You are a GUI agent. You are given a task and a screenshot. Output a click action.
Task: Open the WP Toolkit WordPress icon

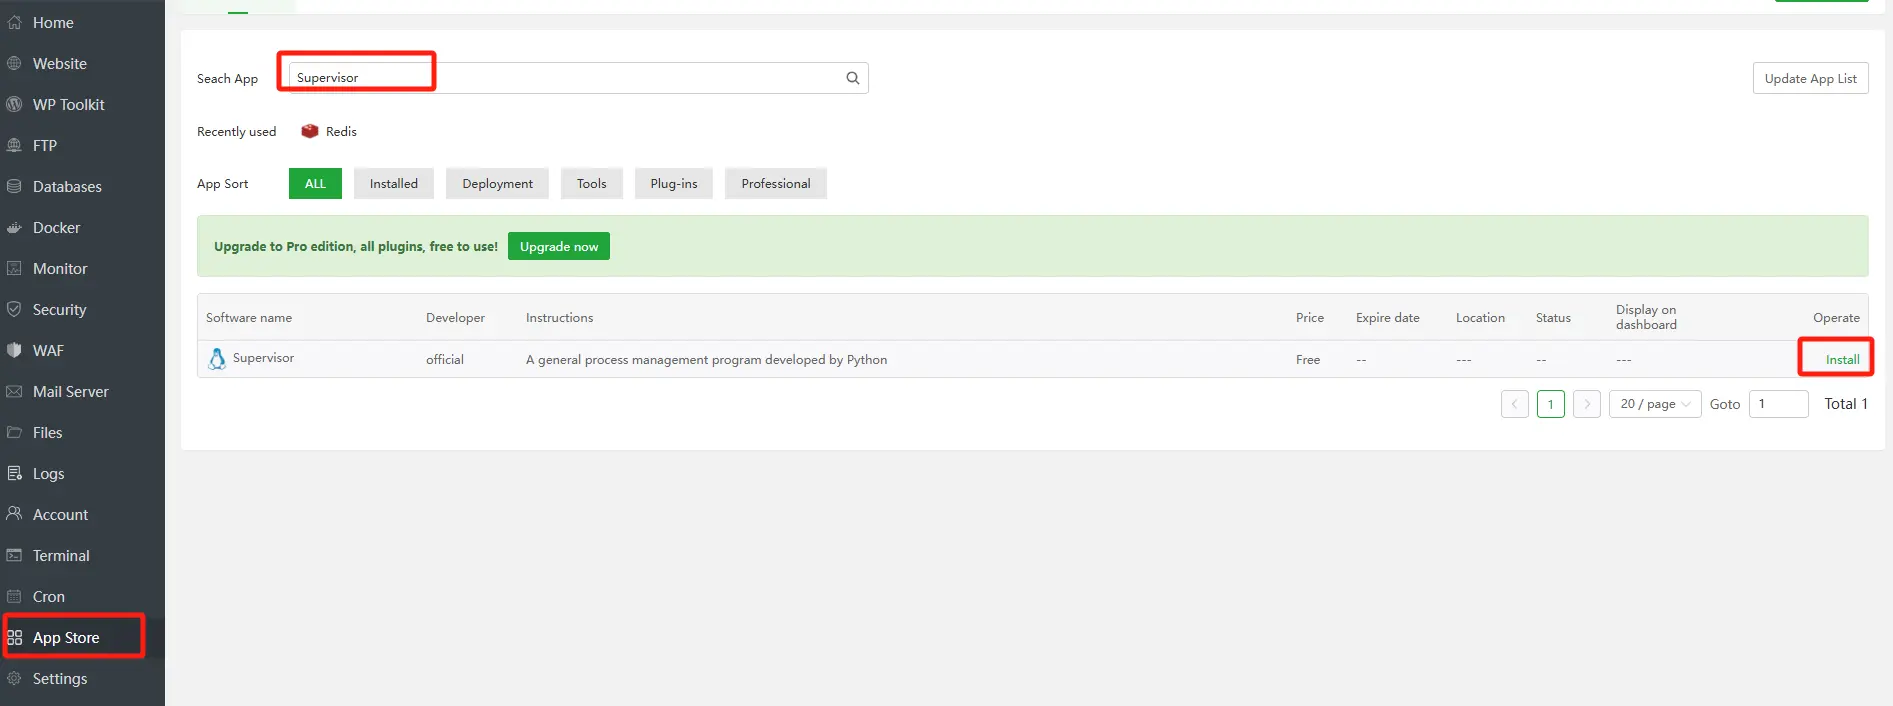pyautogui.click(x=14, y=104)
